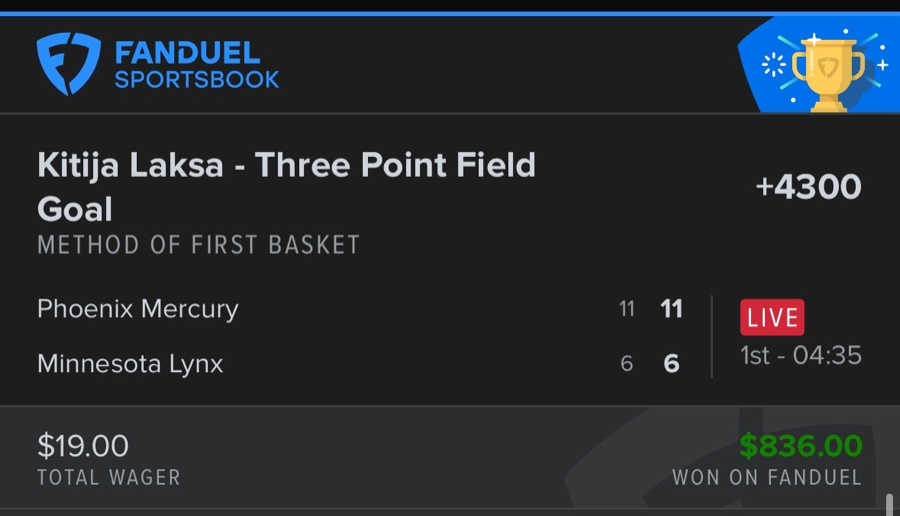Click Phoenix Mercury's light quarter score 11

pos(627,309)
